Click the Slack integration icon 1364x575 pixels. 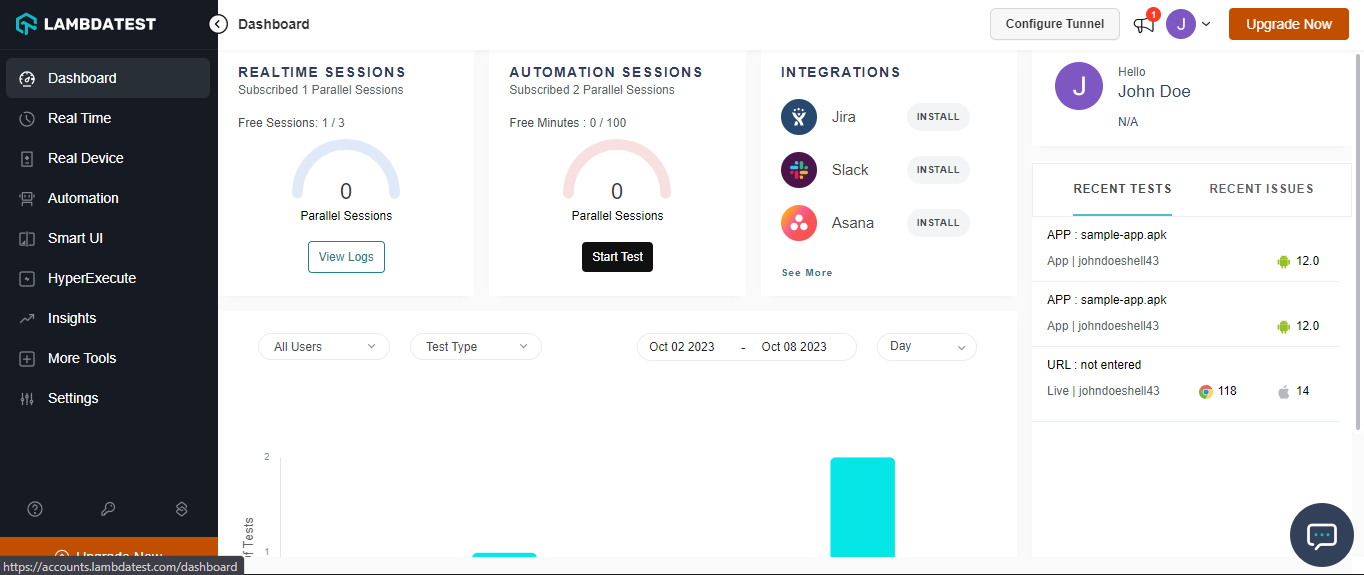pos(799,170)
